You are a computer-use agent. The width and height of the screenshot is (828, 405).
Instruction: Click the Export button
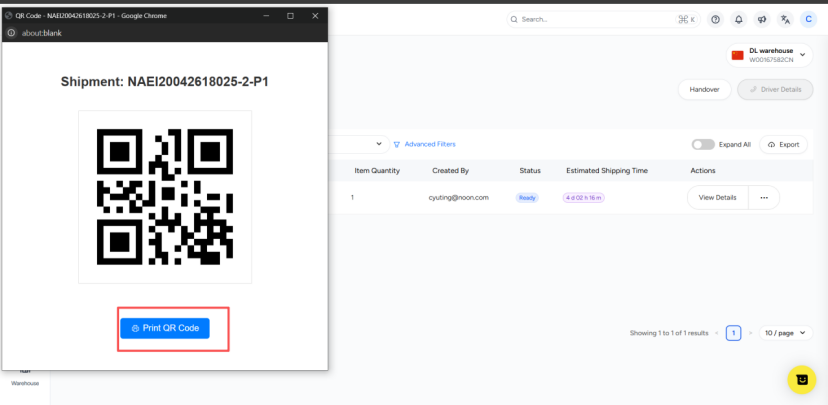point(784,145)
